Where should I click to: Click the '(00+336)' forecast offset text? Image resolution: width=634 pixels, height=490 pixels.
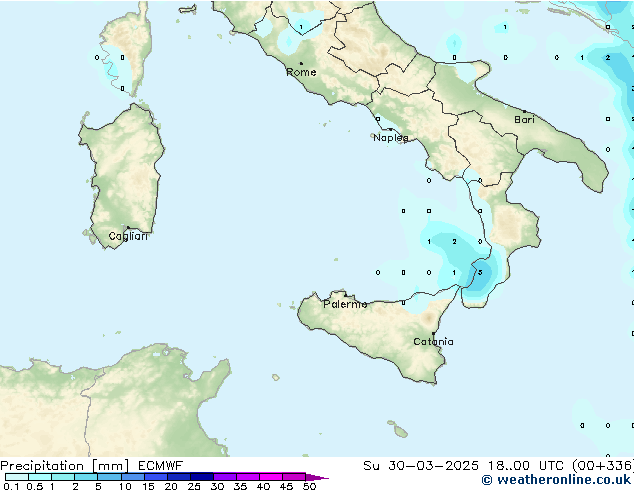(603, 466)
